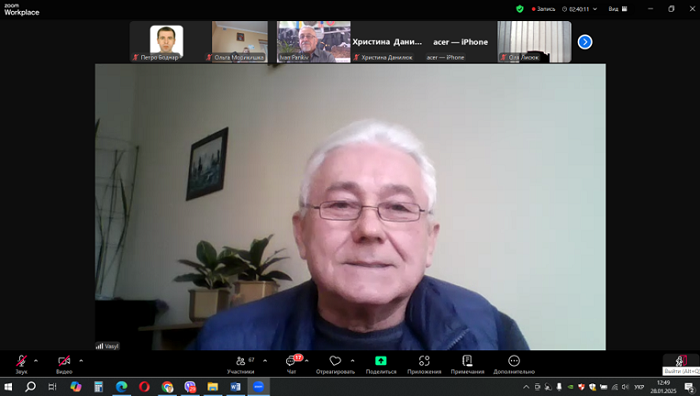Open reactions with Отреагировать heart icon
This screenshot has height=396, width=700.
(335, 364)
